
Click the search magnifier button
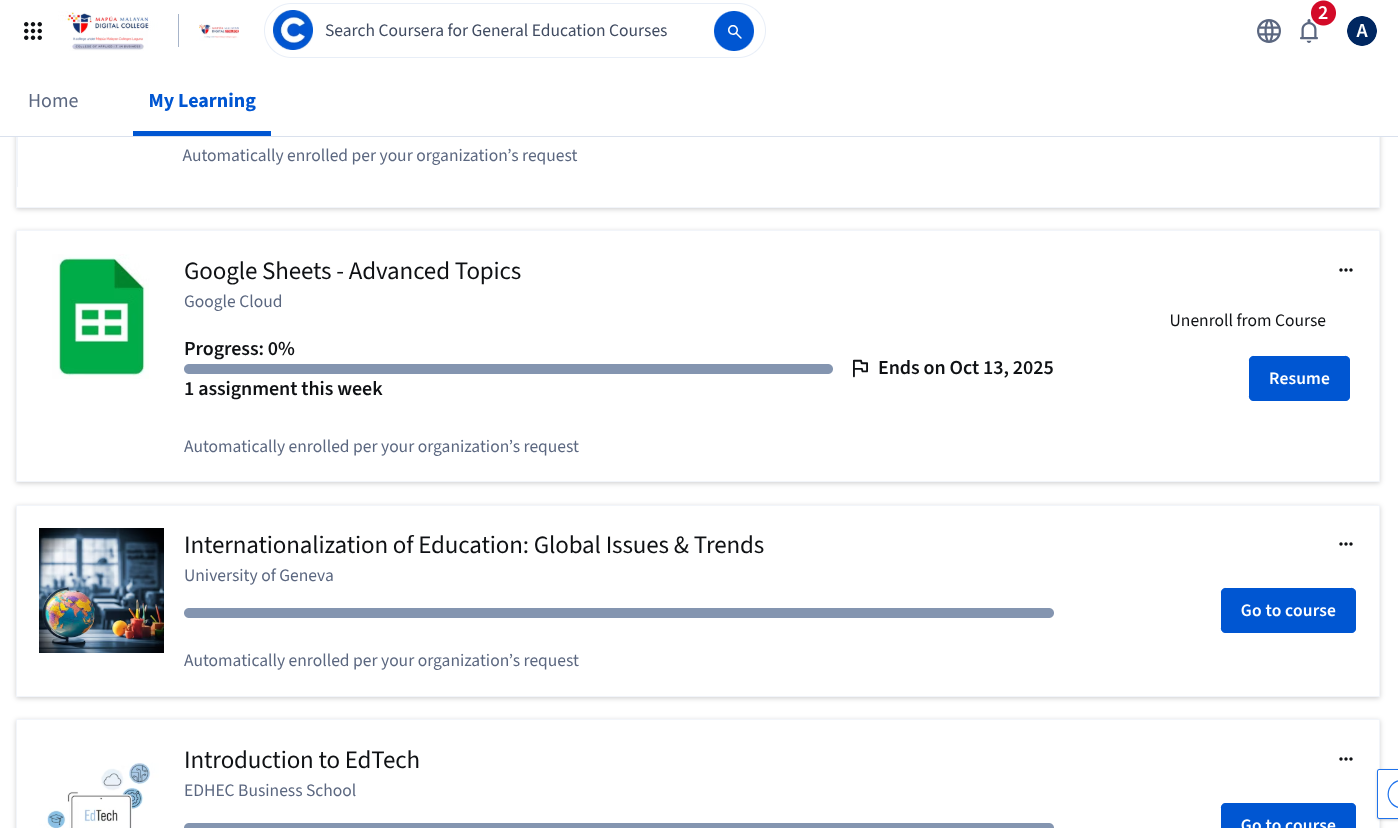[734, 30]
